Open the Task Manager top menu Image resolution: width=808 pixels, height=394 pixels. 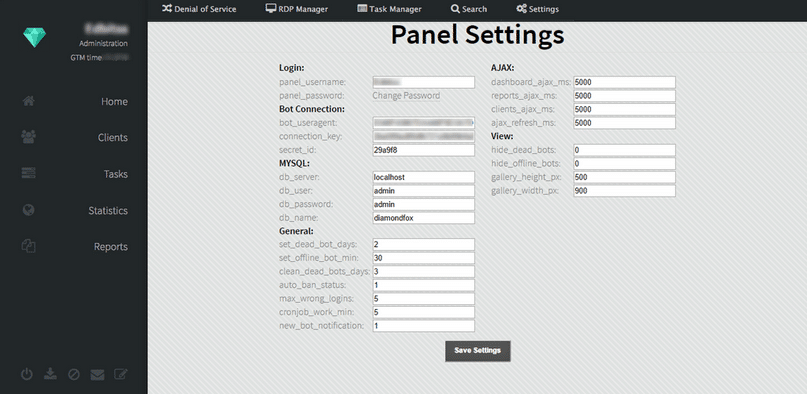click(389, 9)
